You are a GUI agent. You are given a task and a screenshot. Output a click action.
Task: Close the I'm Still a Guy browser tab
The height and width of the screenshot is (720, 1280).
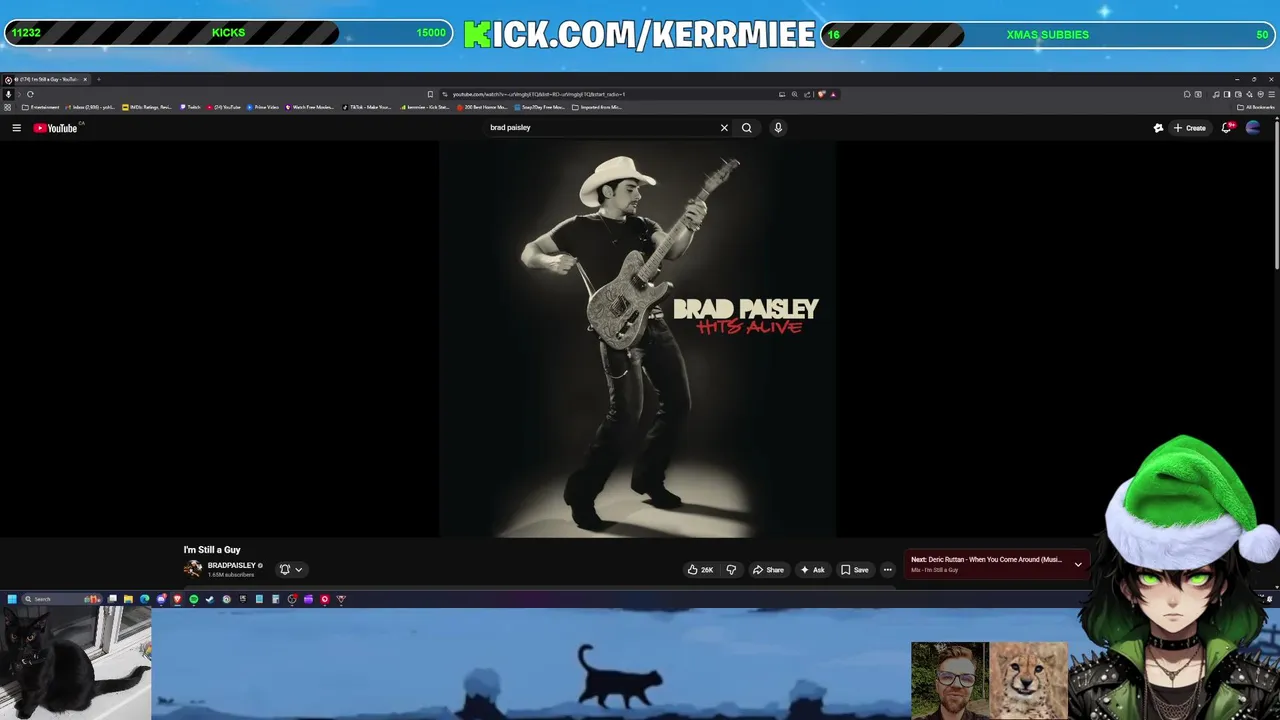tap(85, 79)
